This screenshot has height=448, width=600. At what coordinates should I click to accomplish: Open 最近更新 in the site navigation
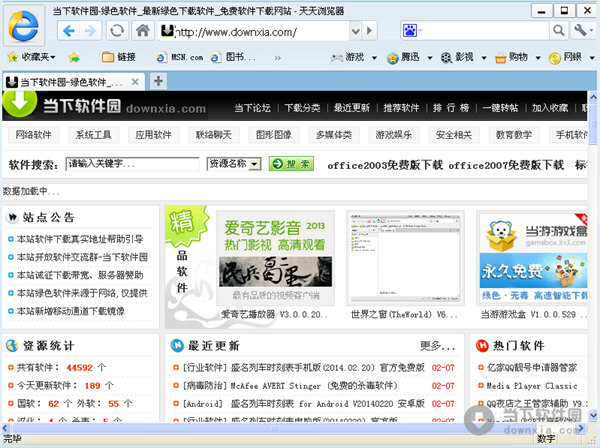(x=352, y=108)
